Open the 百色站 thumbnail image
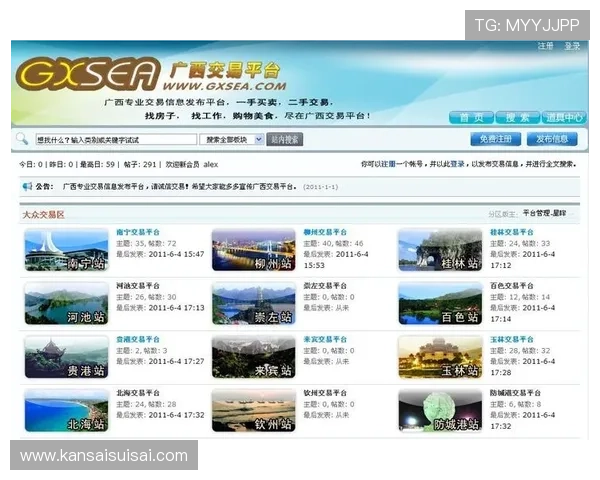600x480 pixels. [440, 304]
